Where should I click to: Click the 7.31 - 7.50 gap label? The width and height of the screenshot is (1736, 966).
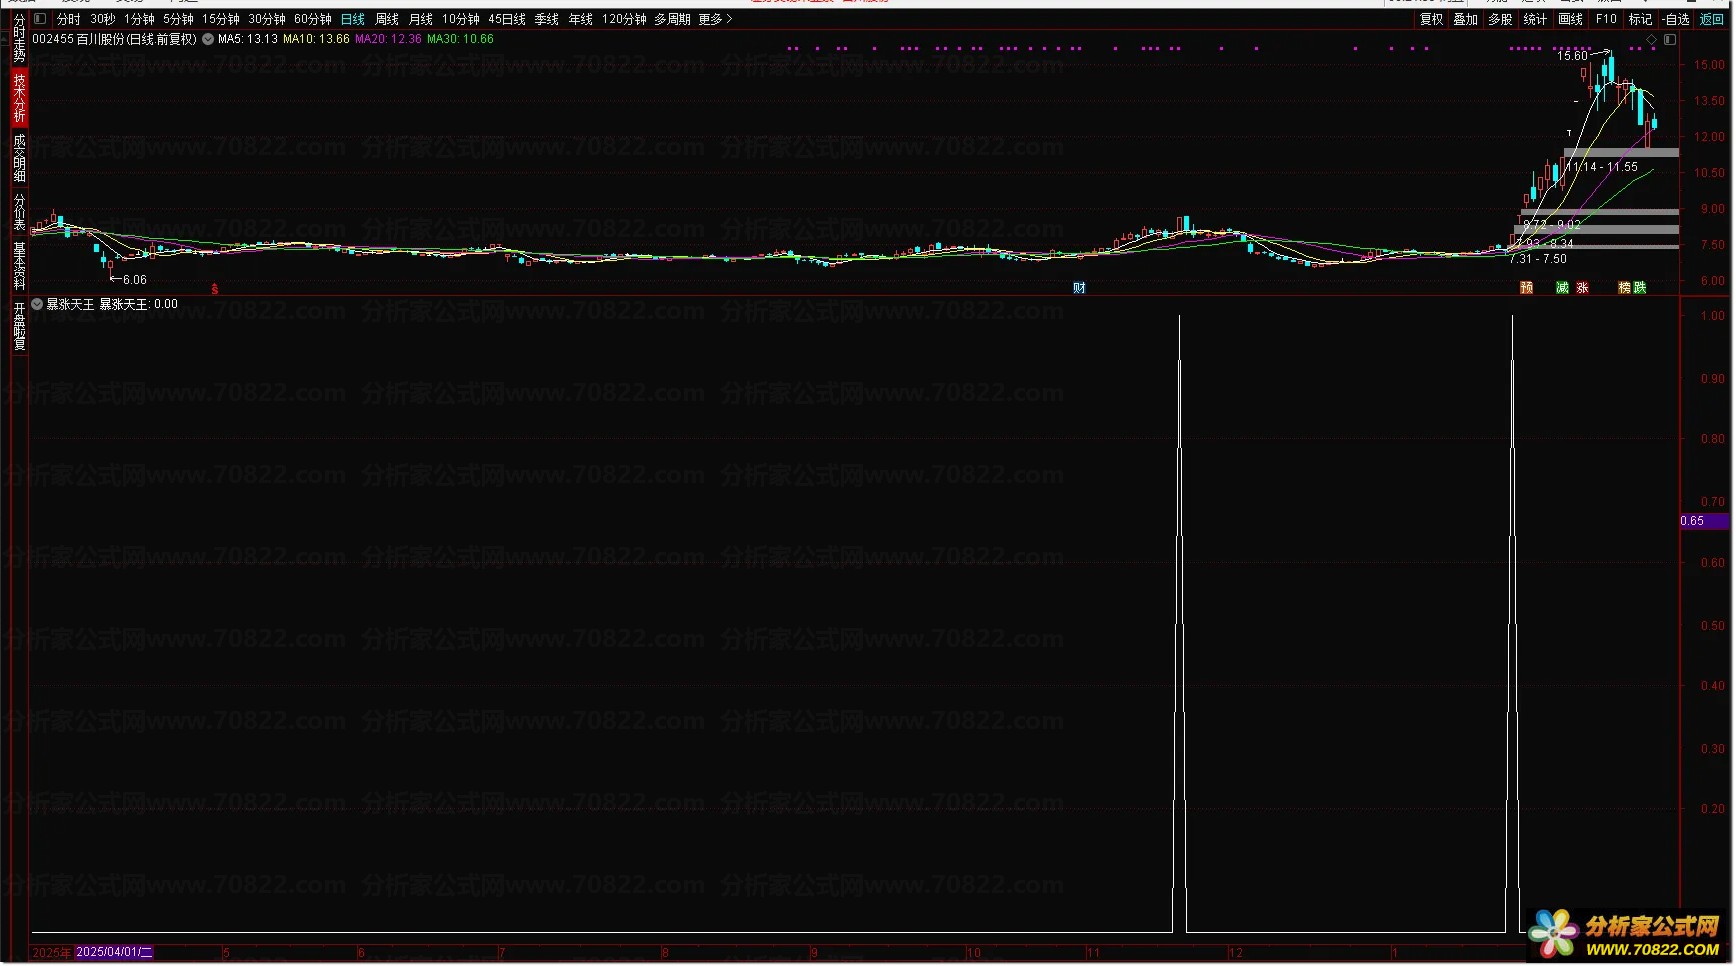(x=1538, y=259)
